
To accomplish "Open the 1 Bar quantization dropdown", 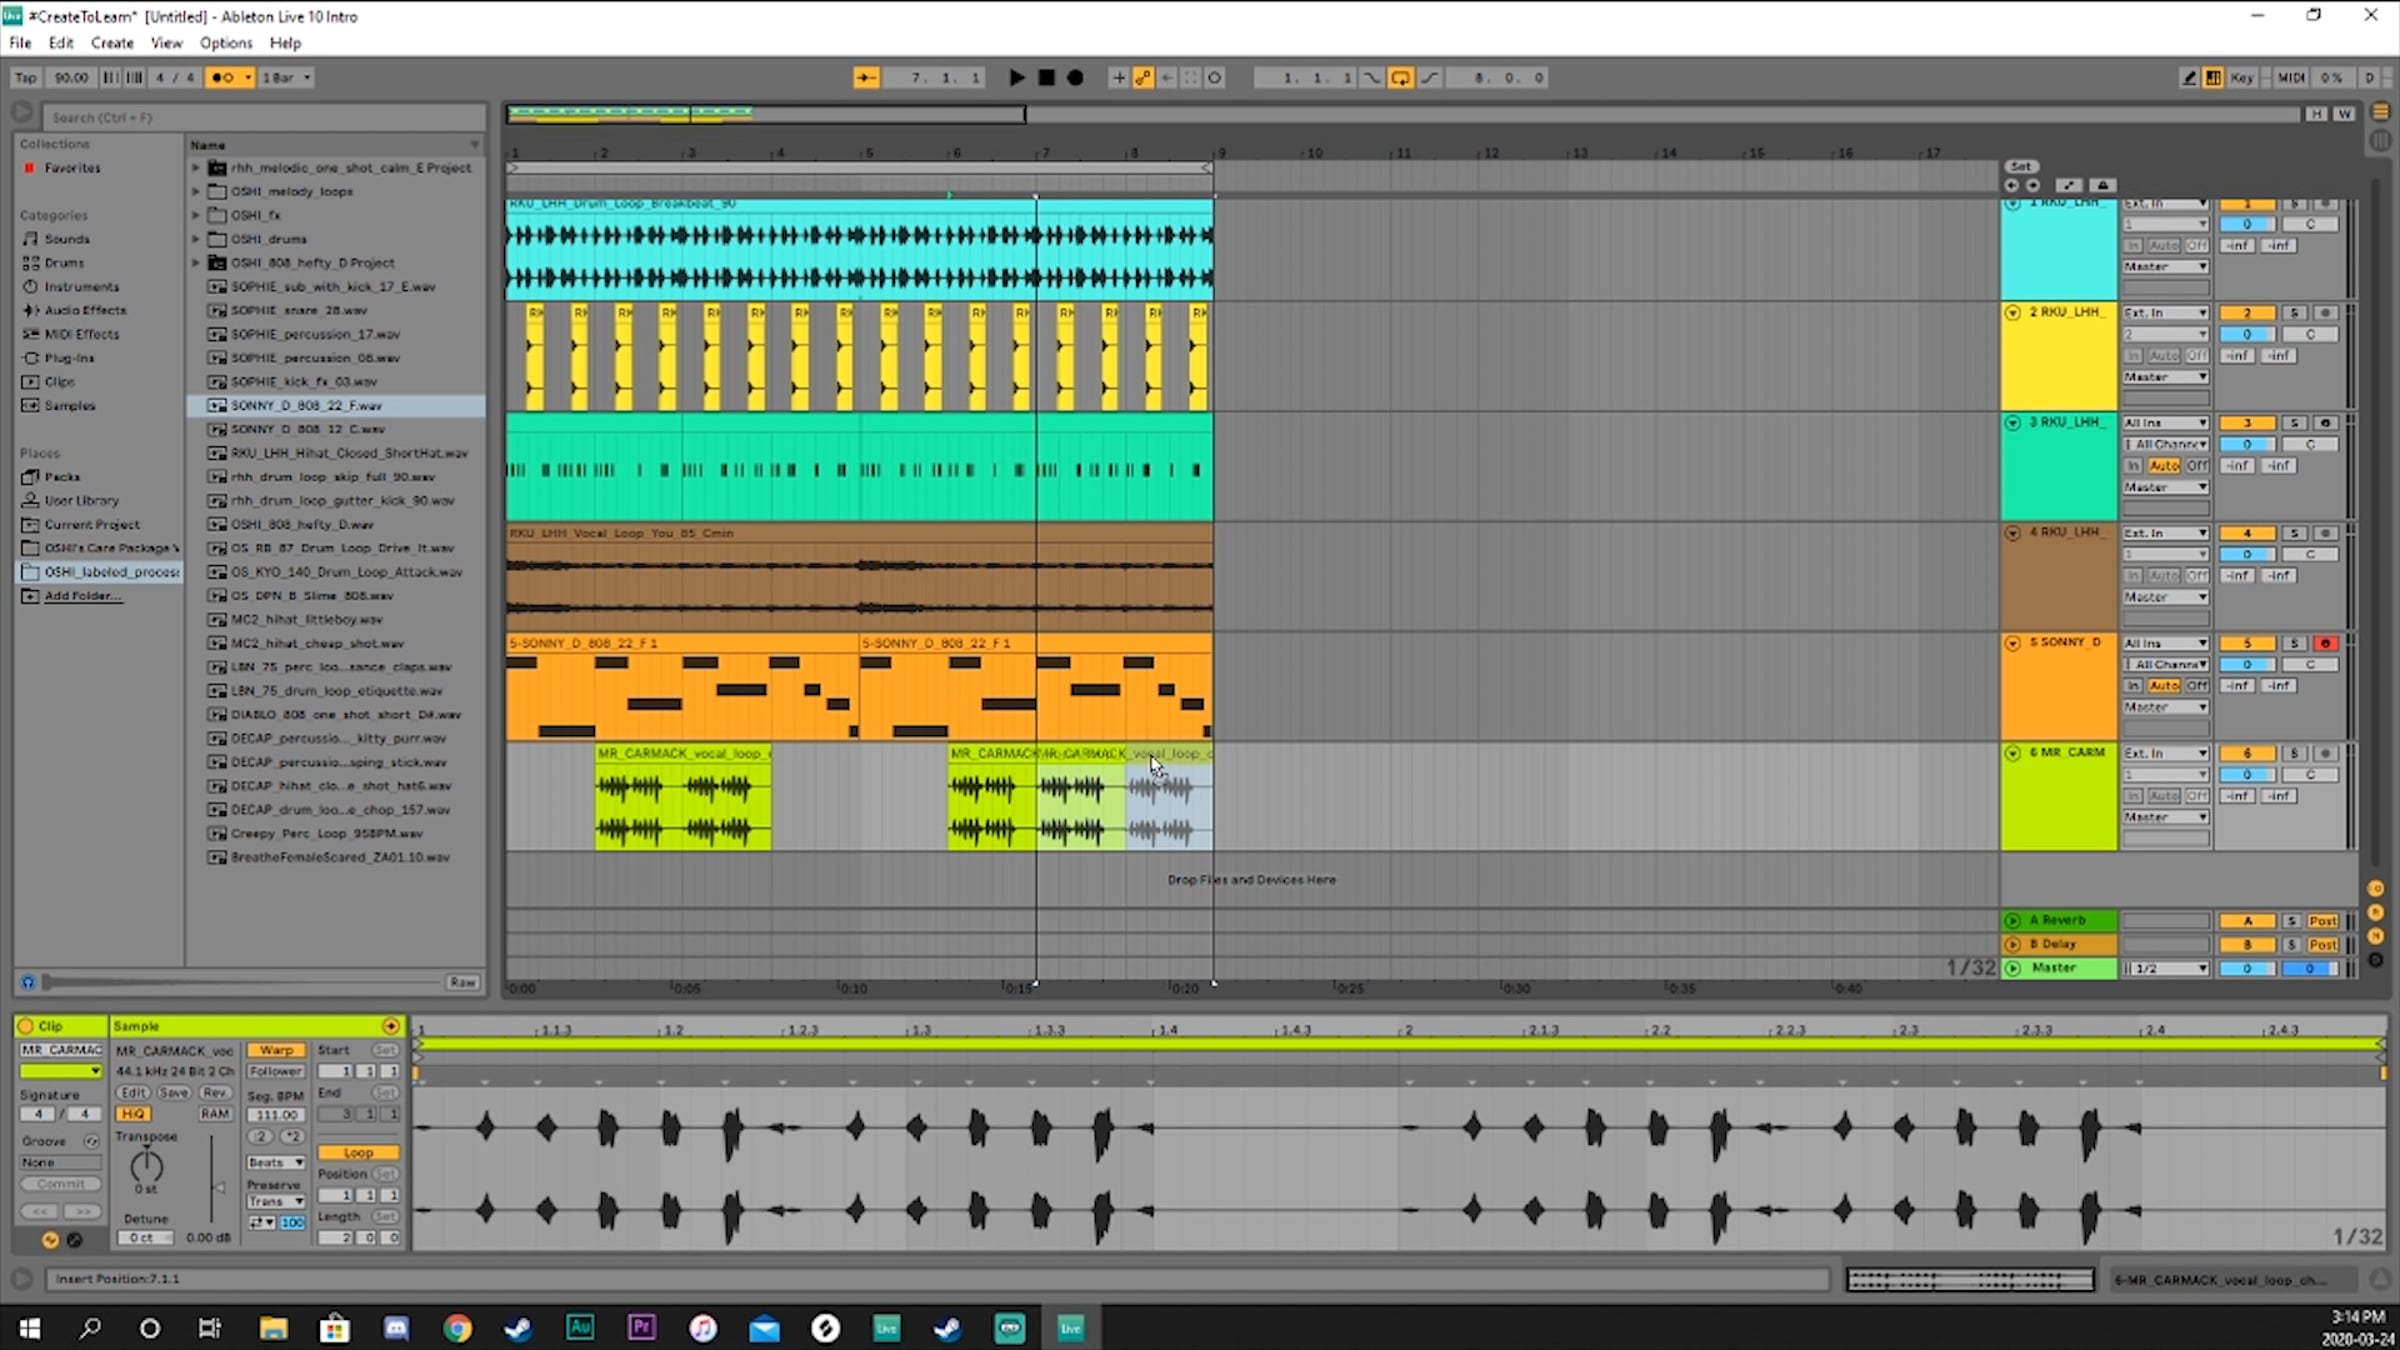I will pyautogui.click(x=286, y=78).
